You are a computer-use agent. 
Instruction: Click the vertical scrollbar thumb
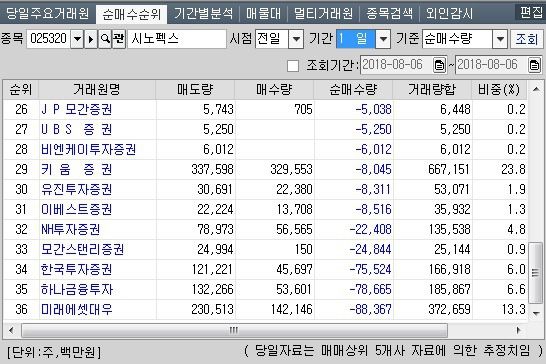coord(536,273)
